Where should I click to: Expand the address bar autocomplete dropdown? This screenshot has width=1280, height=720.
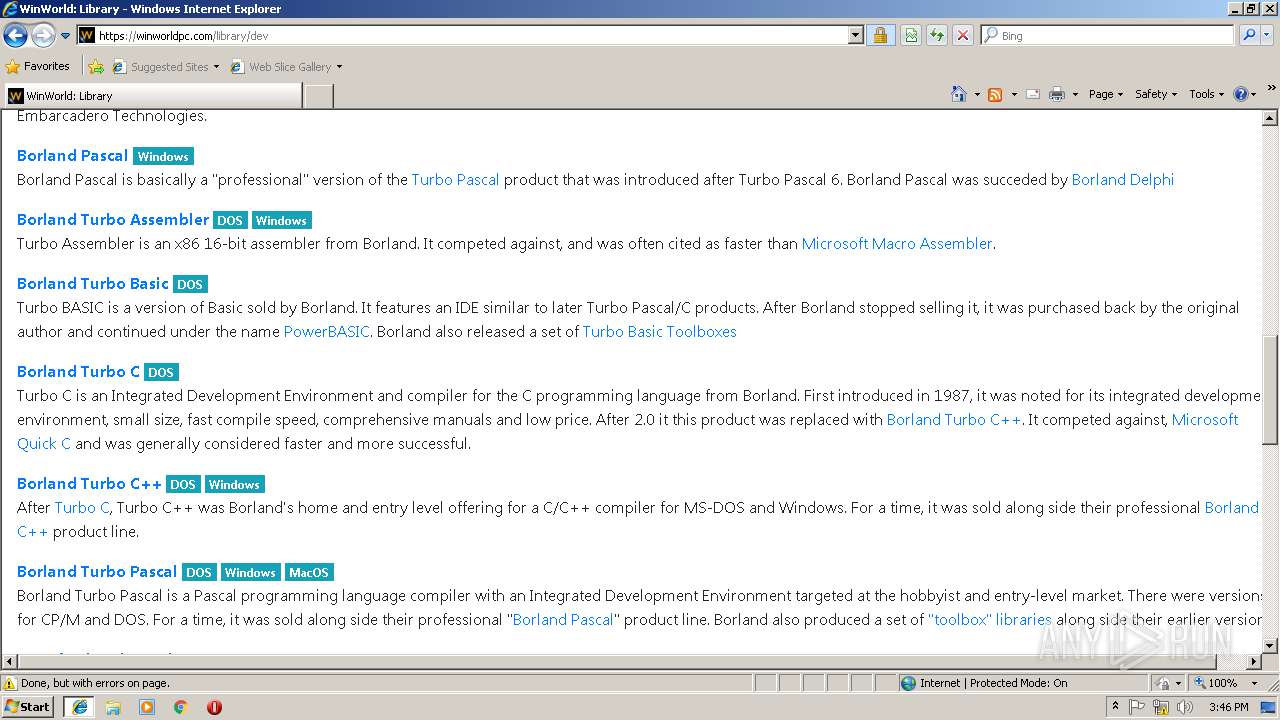coord(856,35)
